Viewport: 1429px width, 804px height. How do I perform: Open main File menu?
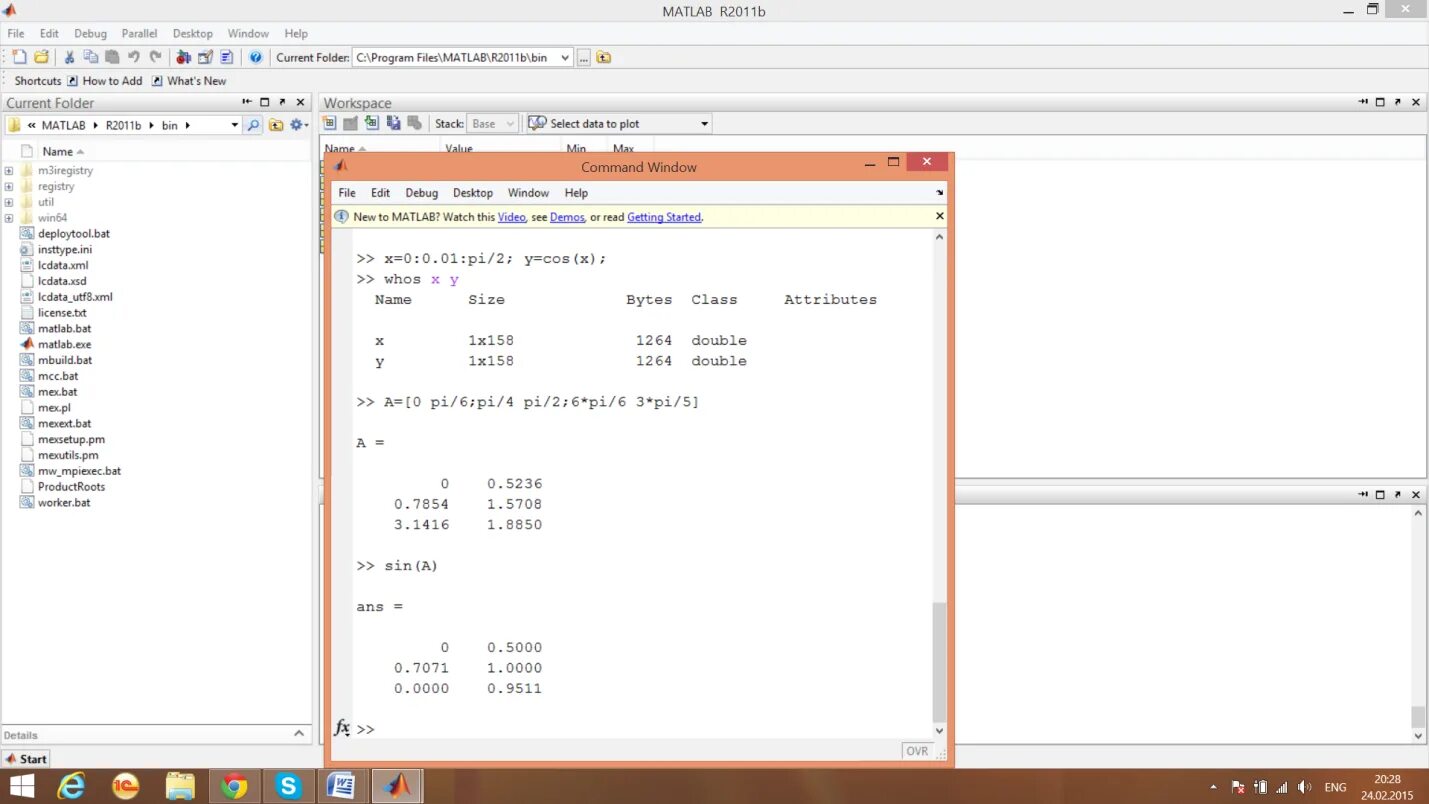pyautogui.click(x=16, y=33)
